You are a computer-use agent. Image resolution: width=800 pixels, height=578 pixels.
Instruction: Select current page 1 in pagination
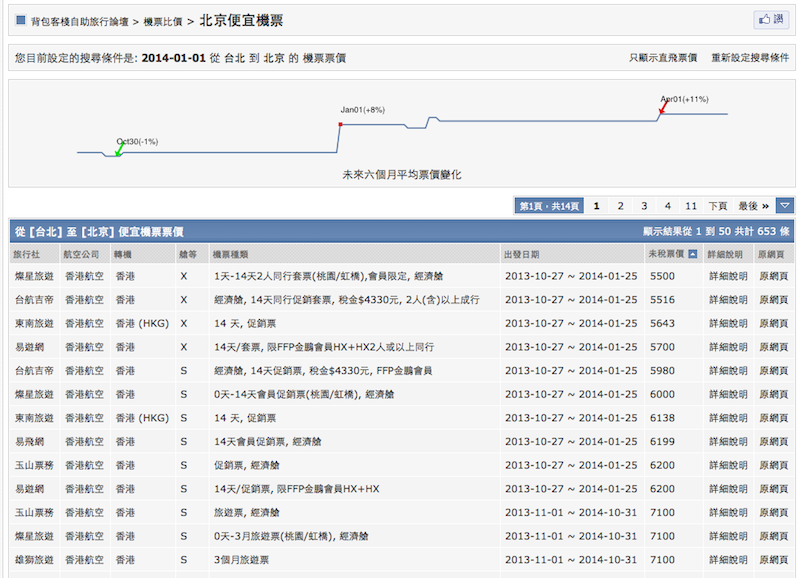coord(596,206)
